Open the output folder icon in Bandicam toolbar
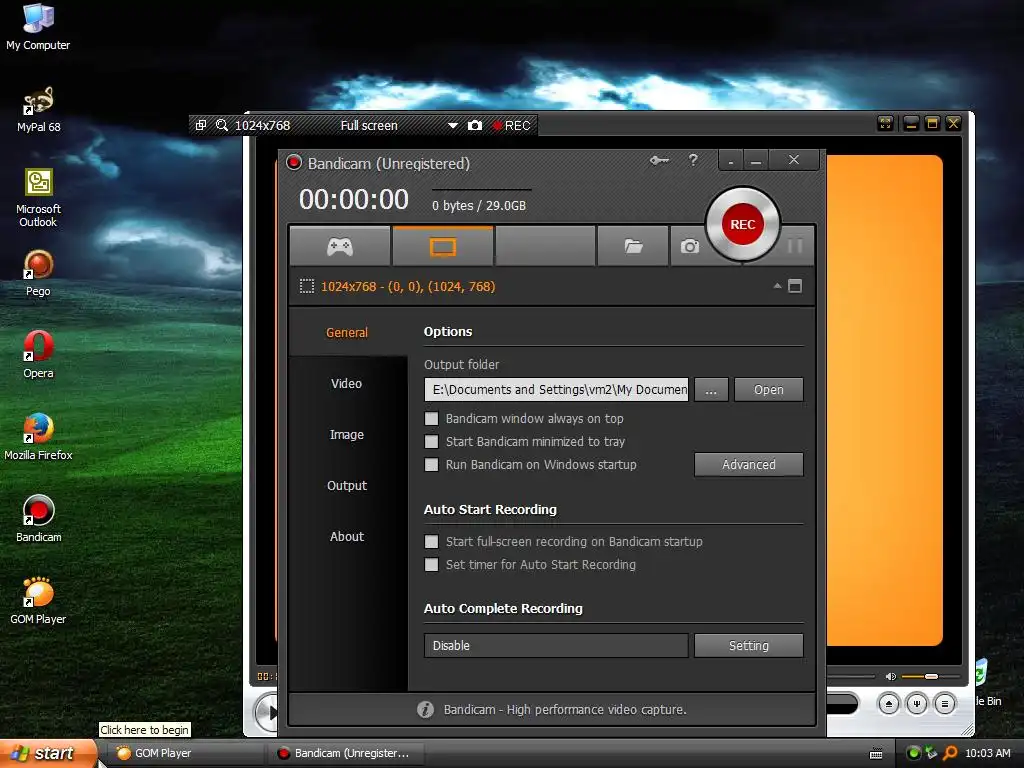The width and height of the screenshot is (1024, 768). [633, 246]
